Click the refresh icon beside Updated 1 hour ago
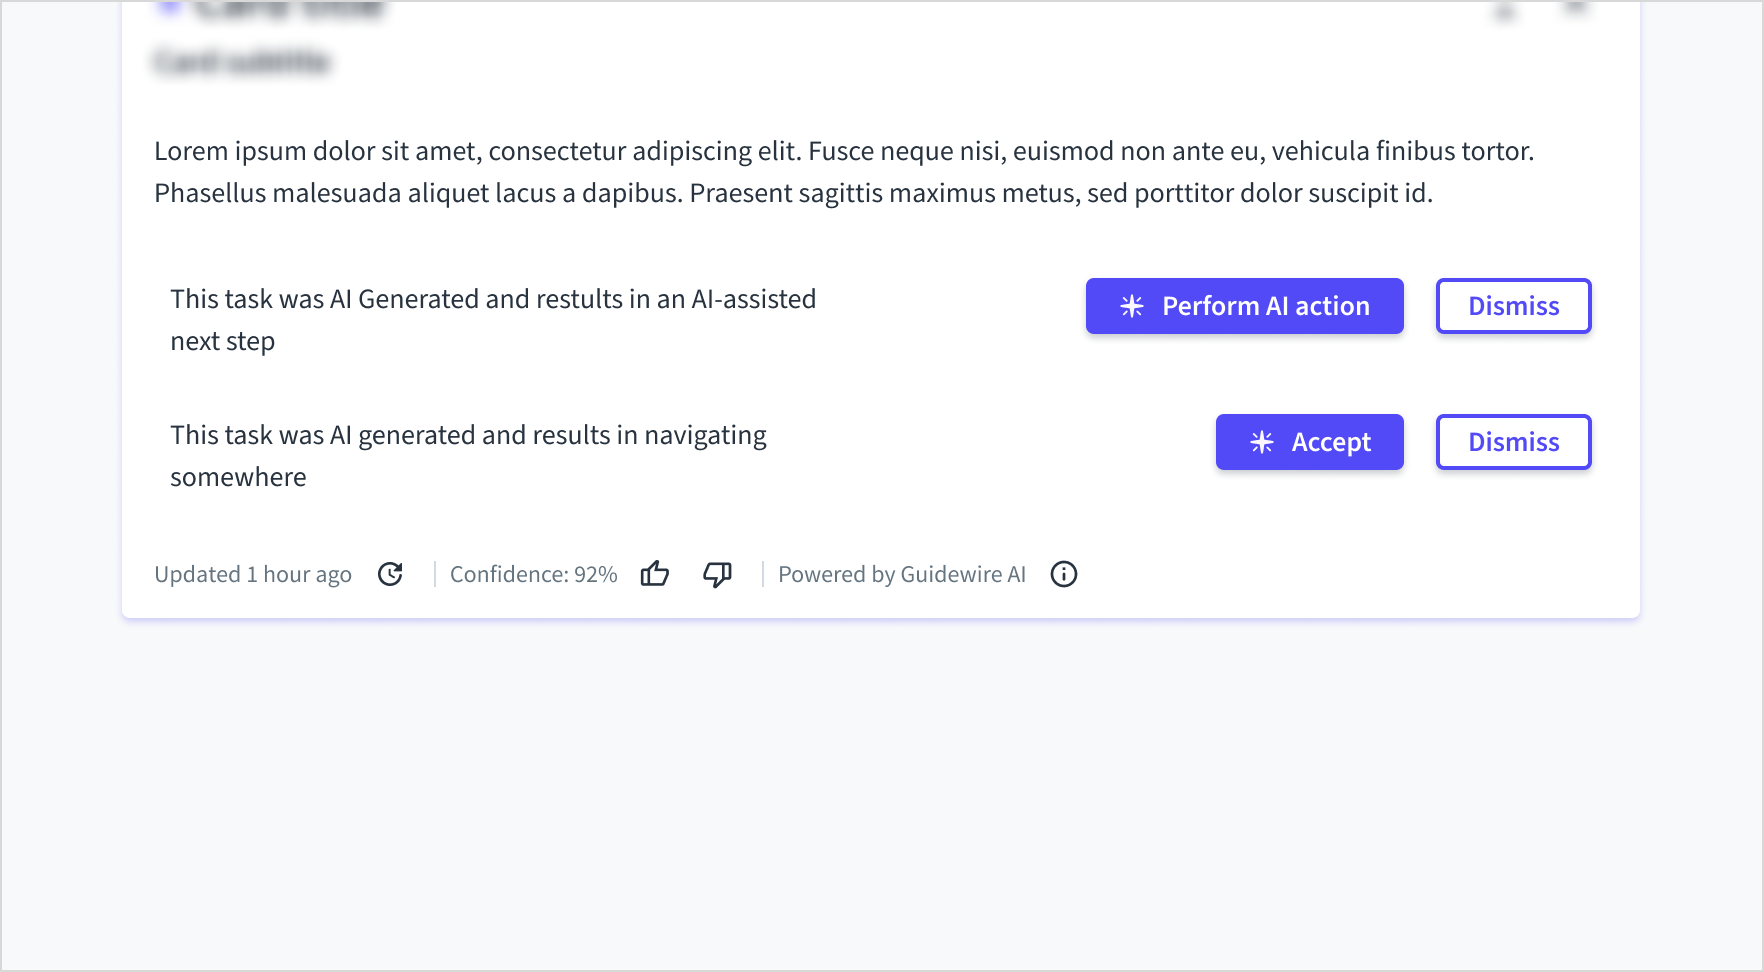Viewport: 1764px width, 972px height. pos(390,574)
